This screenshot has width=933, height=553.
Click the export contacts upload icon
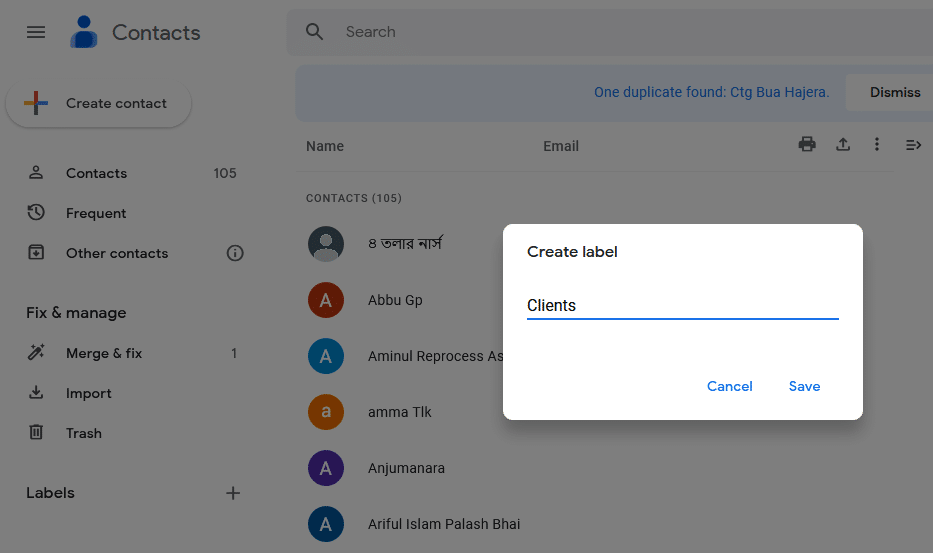click(x=843, y=144)
